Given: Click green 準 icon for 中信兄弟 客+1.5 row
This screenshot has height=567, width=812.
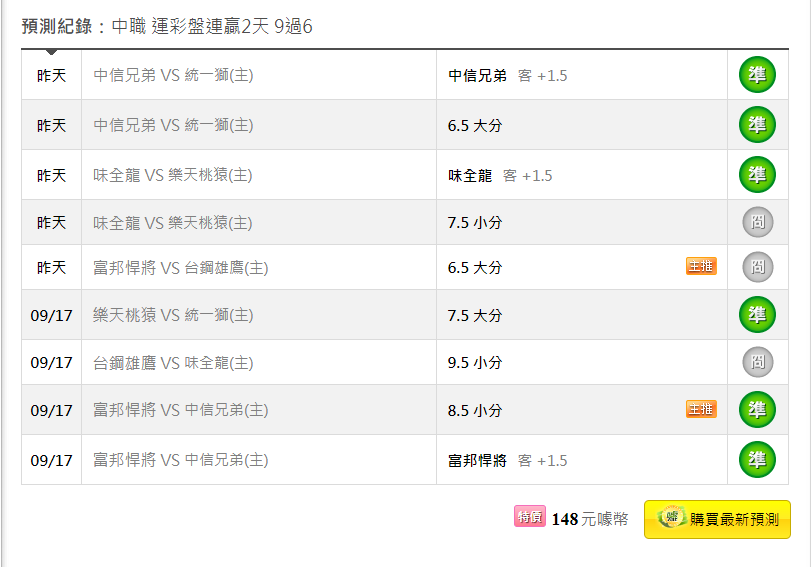Looking at the screenshot, I should (757, 75).
